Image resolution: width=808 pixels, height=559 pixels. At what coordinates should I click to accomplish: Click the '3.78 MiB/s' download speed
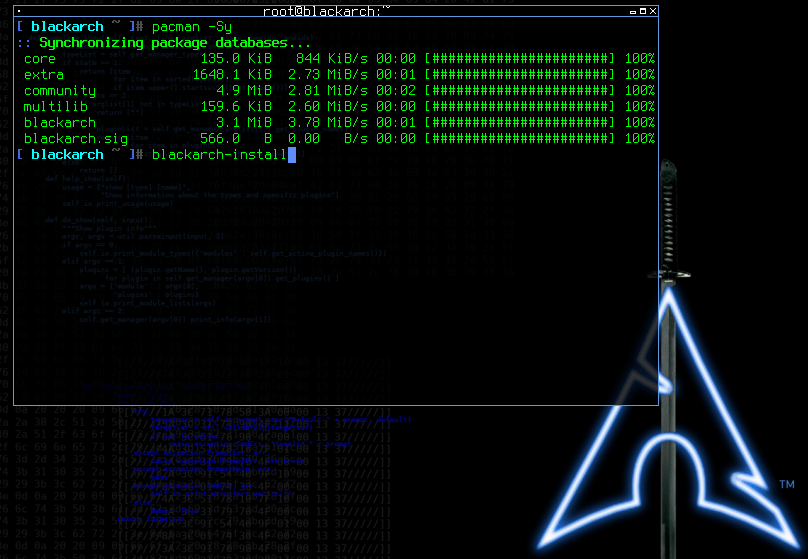(328, 123)
